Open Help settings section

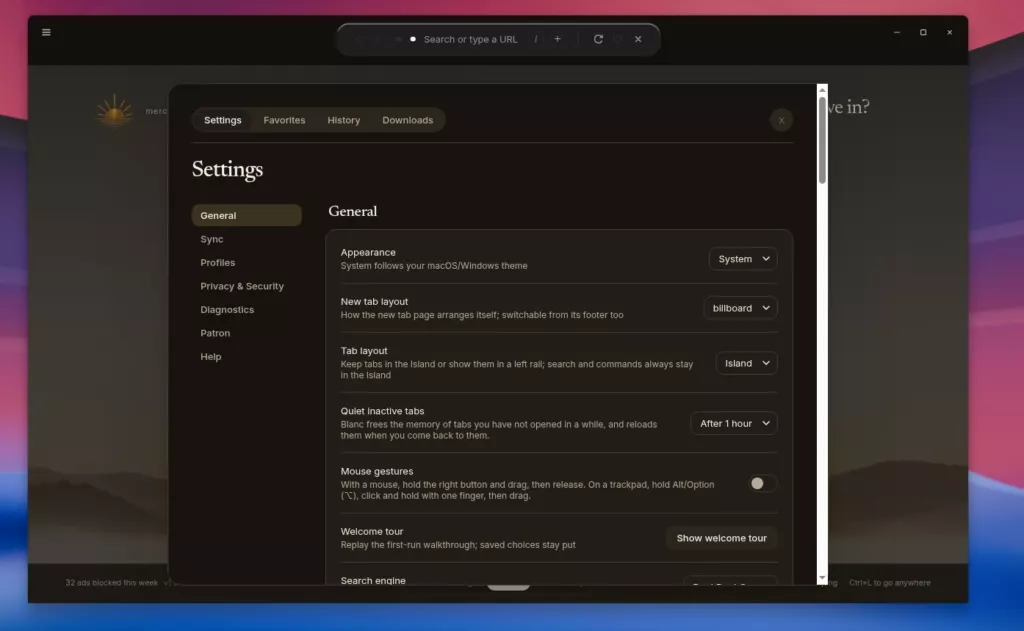click(246, 357)
